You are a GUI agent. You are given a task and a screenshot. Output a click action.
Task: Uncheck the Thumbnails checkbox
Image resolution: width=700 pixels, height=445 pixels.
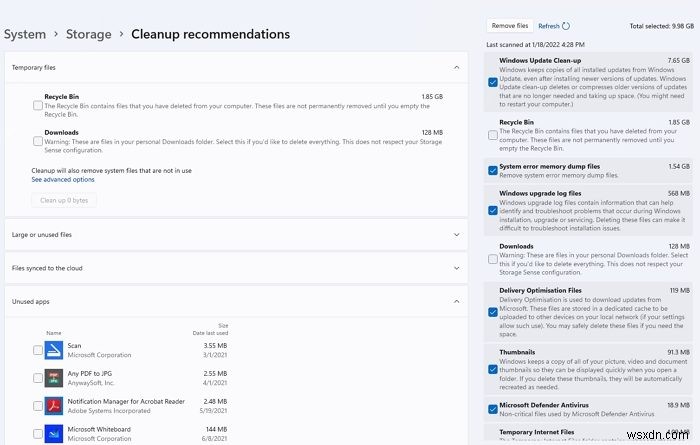coord(492,369)
